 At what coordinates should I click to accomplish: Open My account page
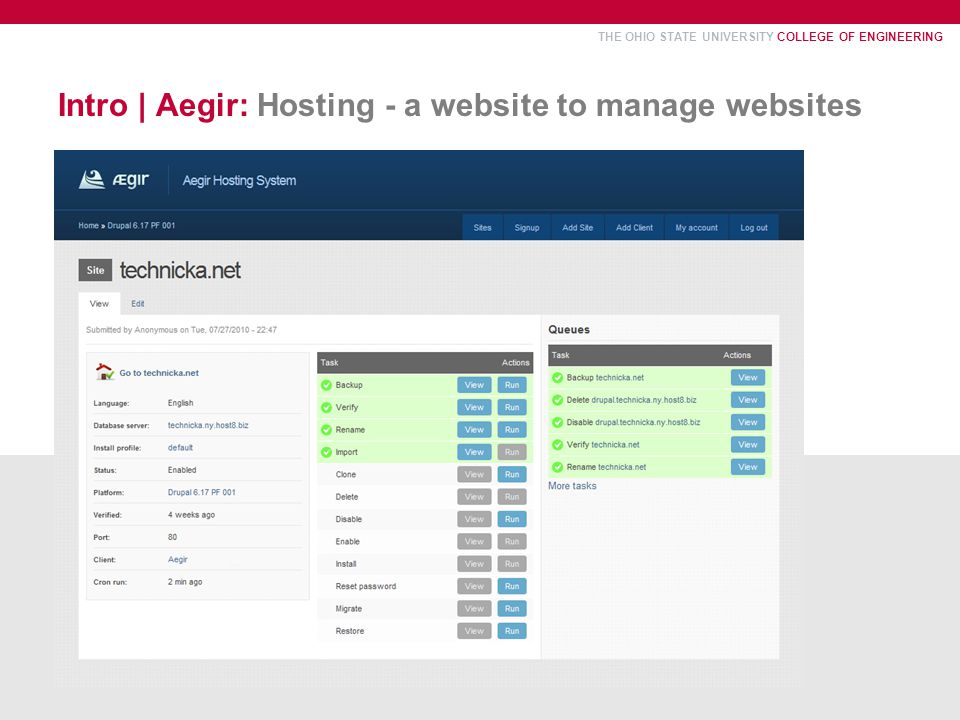tap(696, 227)
